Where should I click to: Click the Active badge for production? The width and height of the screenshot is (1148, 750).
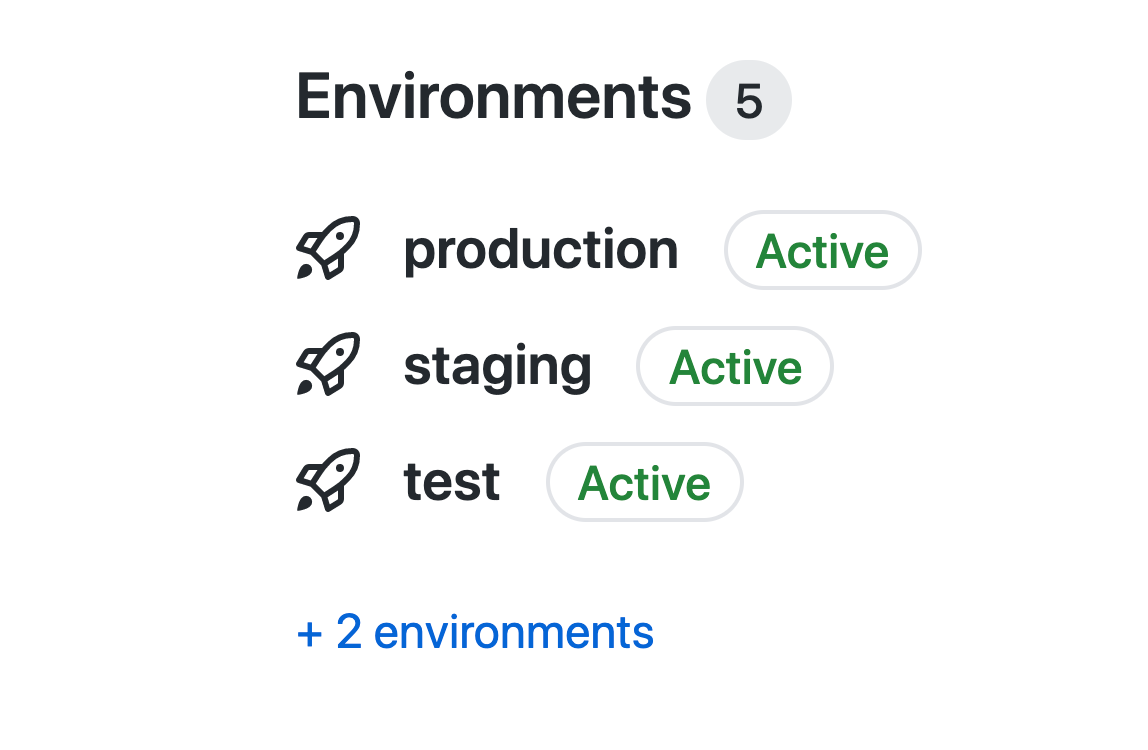click(x=822, y=250)
